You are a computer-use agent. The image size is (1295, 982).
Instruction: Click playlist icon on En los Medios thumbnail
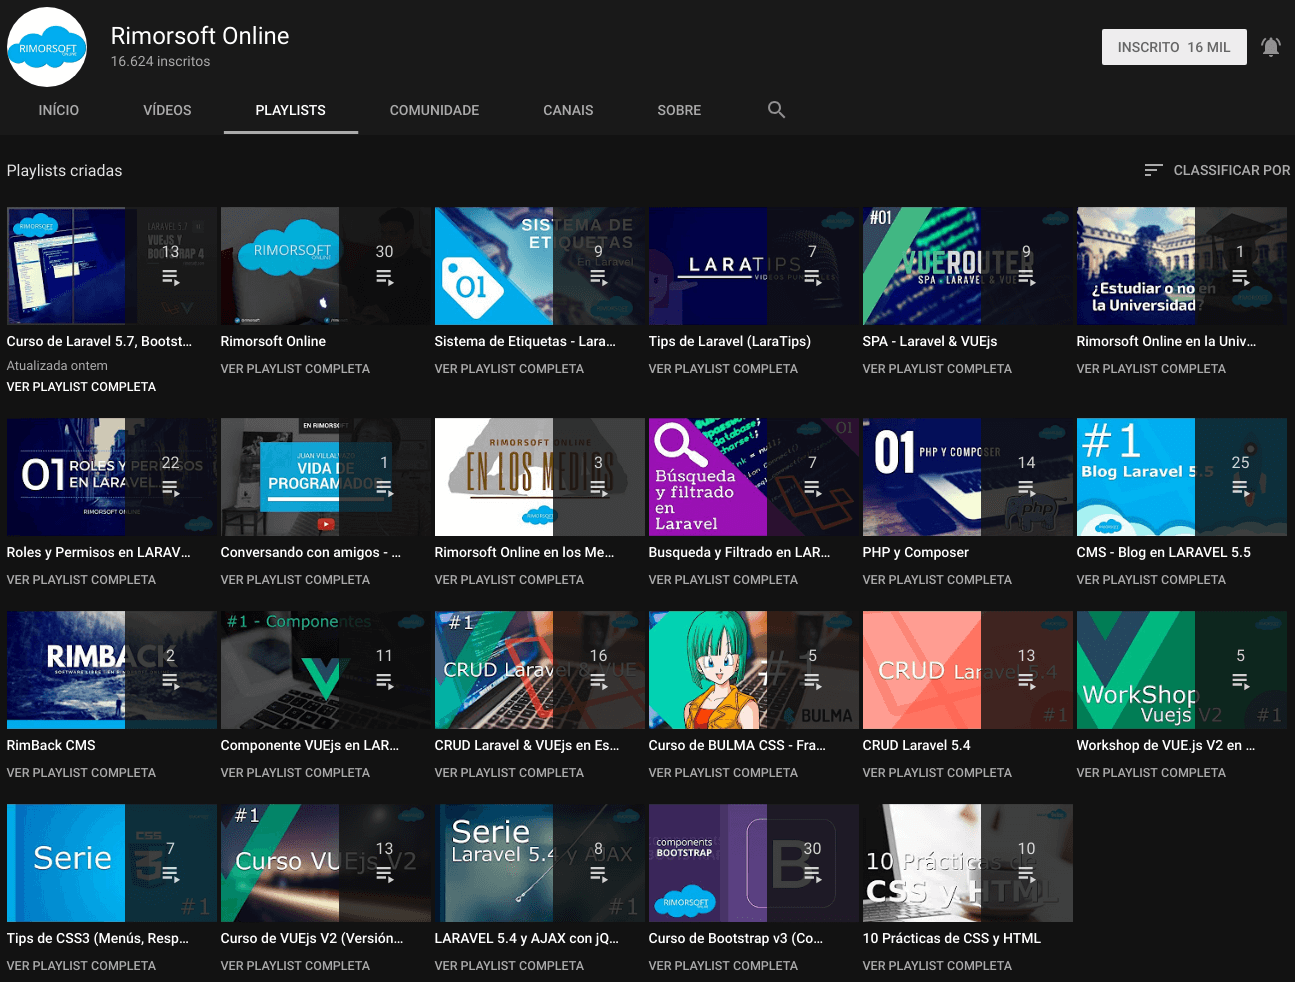598,488
